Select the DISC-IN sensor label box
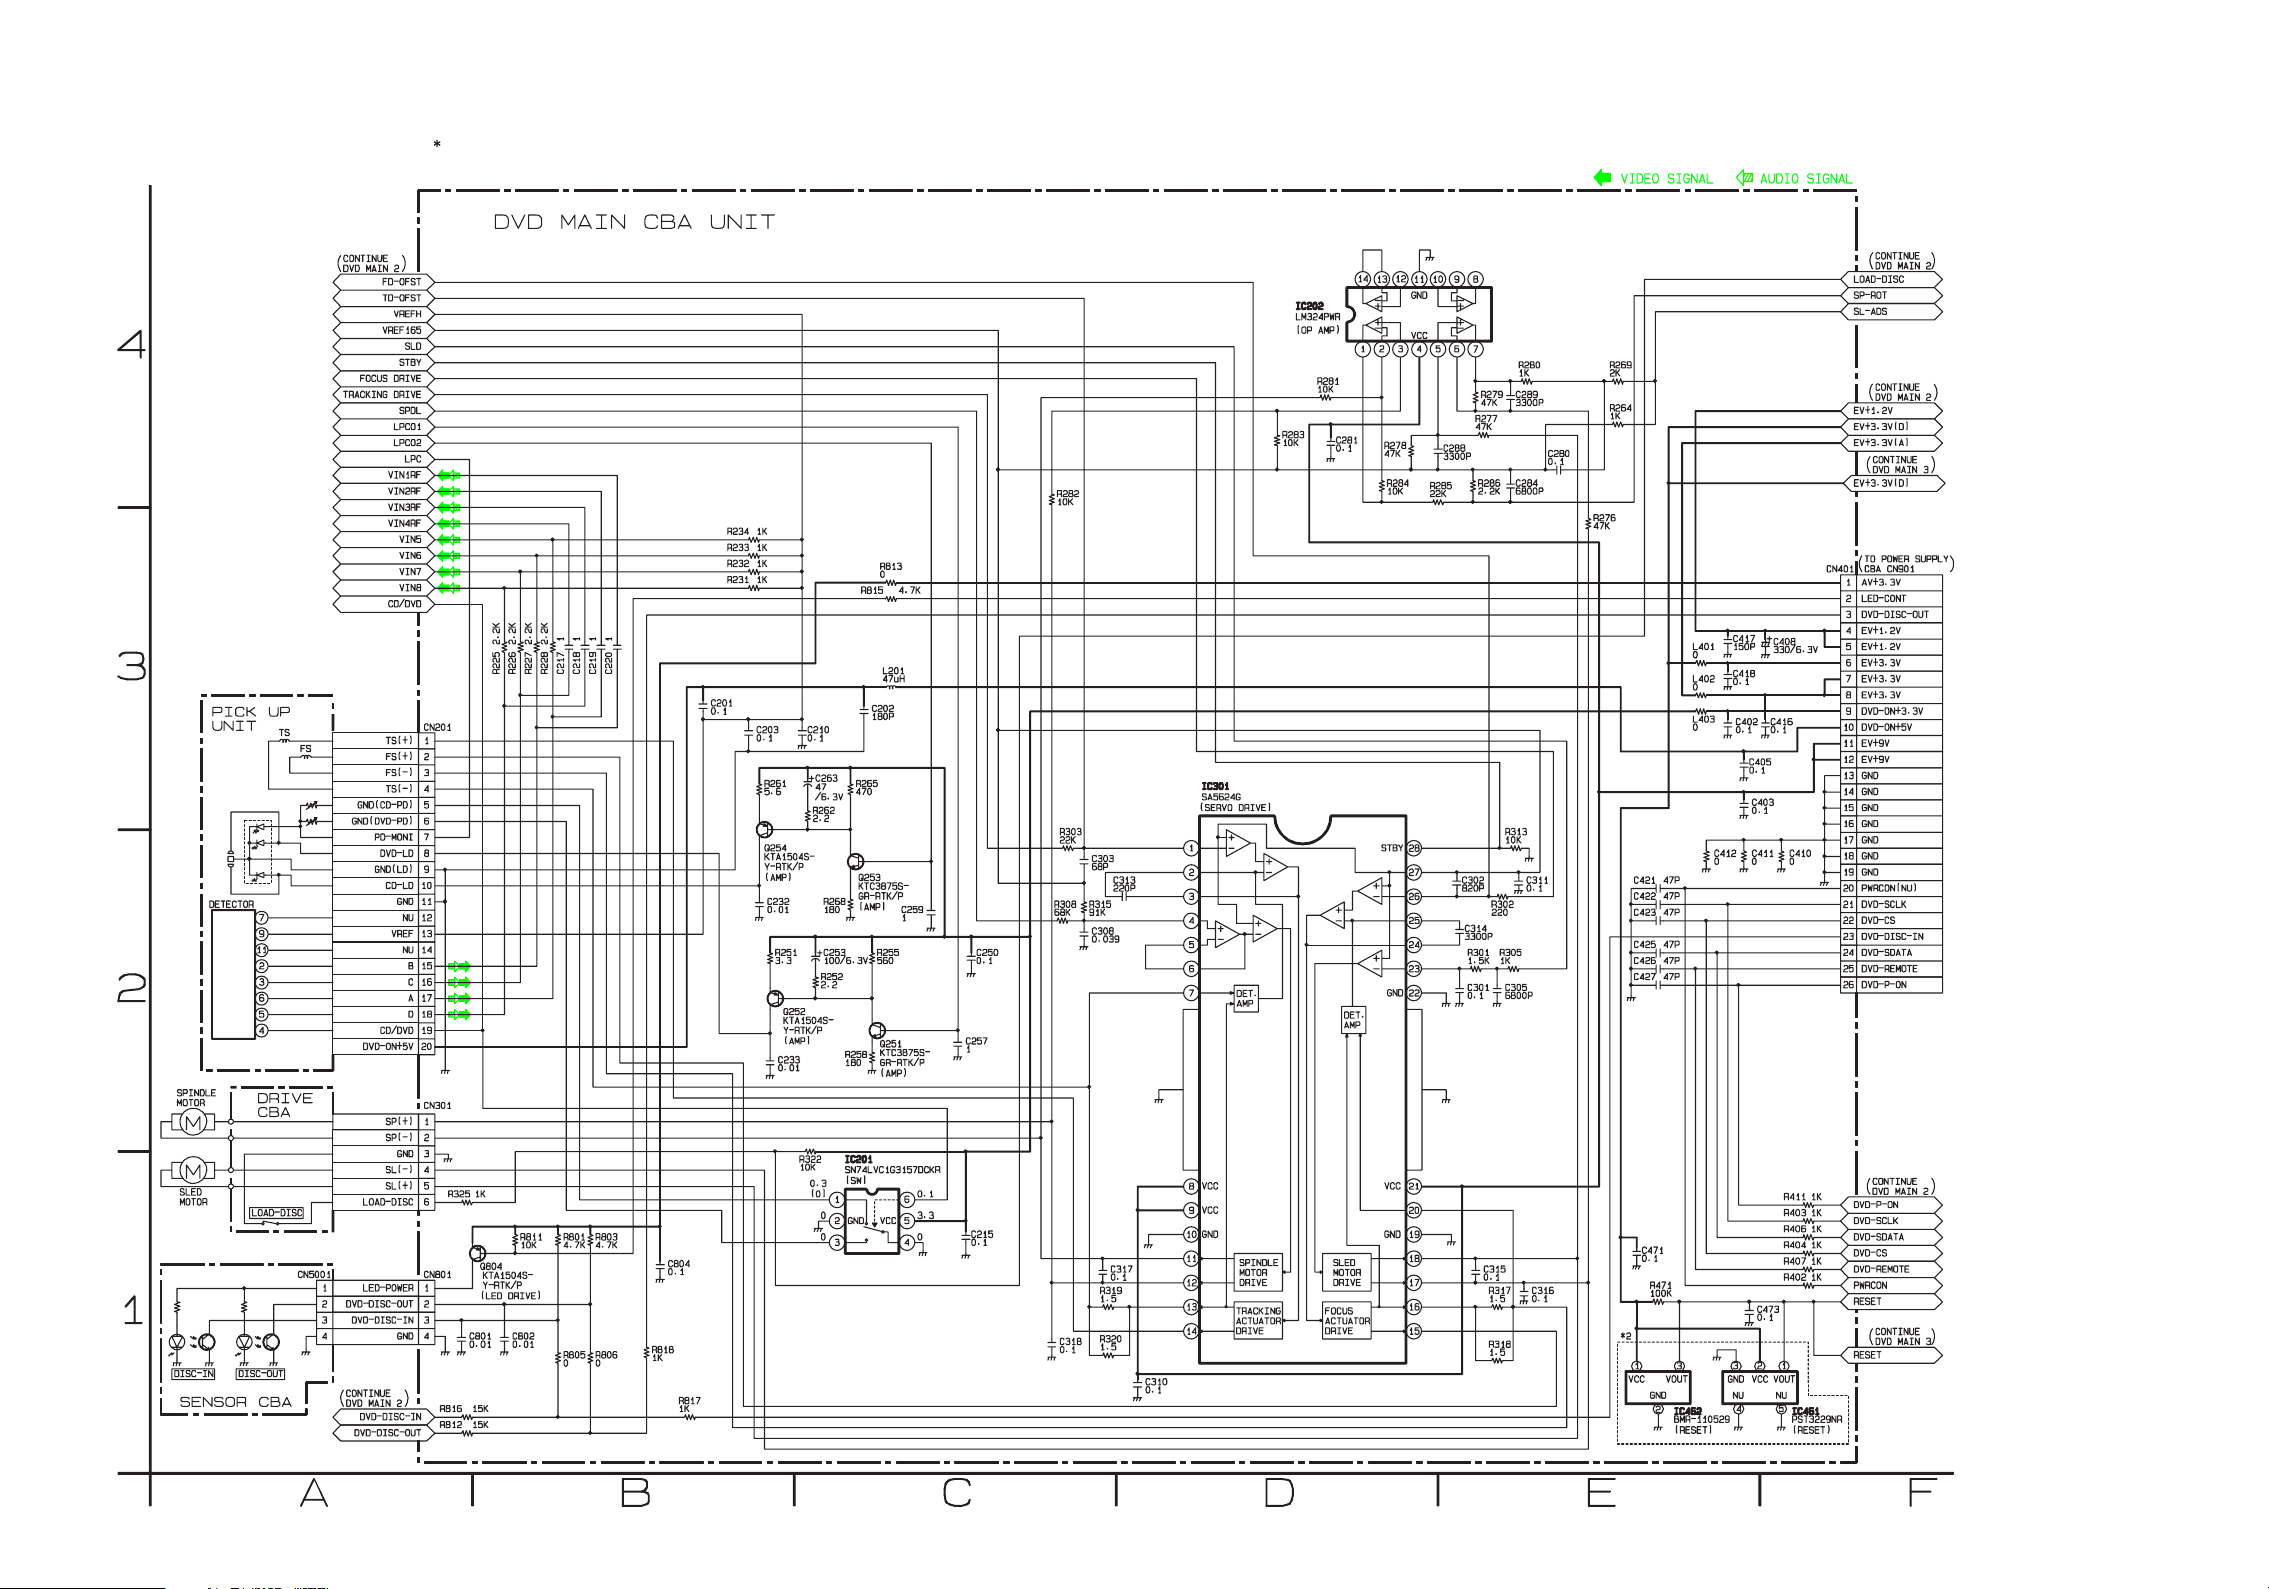 click(x=193, y=1374)
